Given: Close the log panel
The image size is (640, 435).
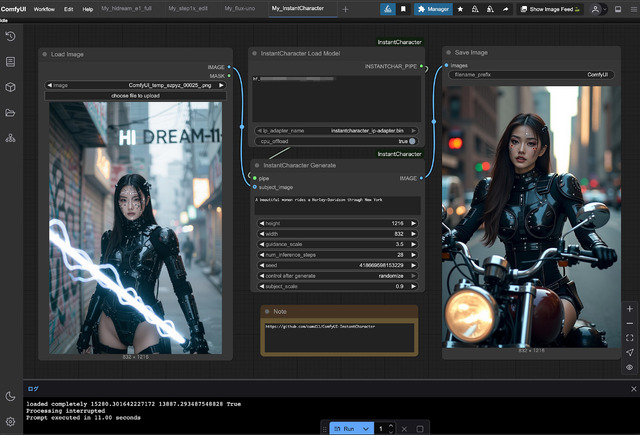Looking at the screenshot, I should tap(633, 389).
